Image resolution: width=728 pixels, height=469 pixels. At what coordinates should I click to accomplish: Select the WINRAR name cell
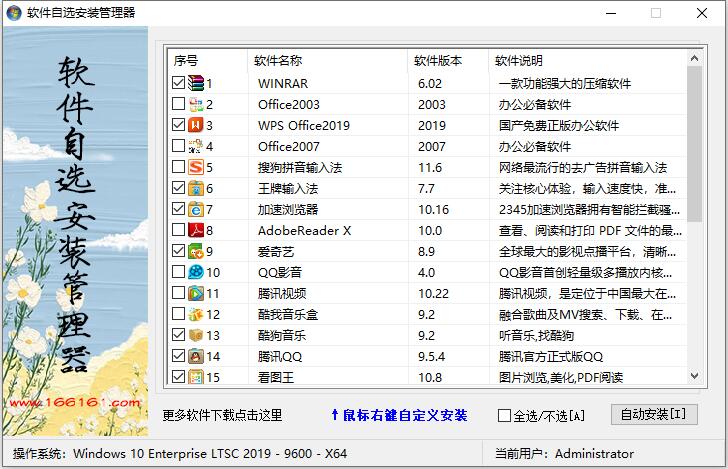283,84
